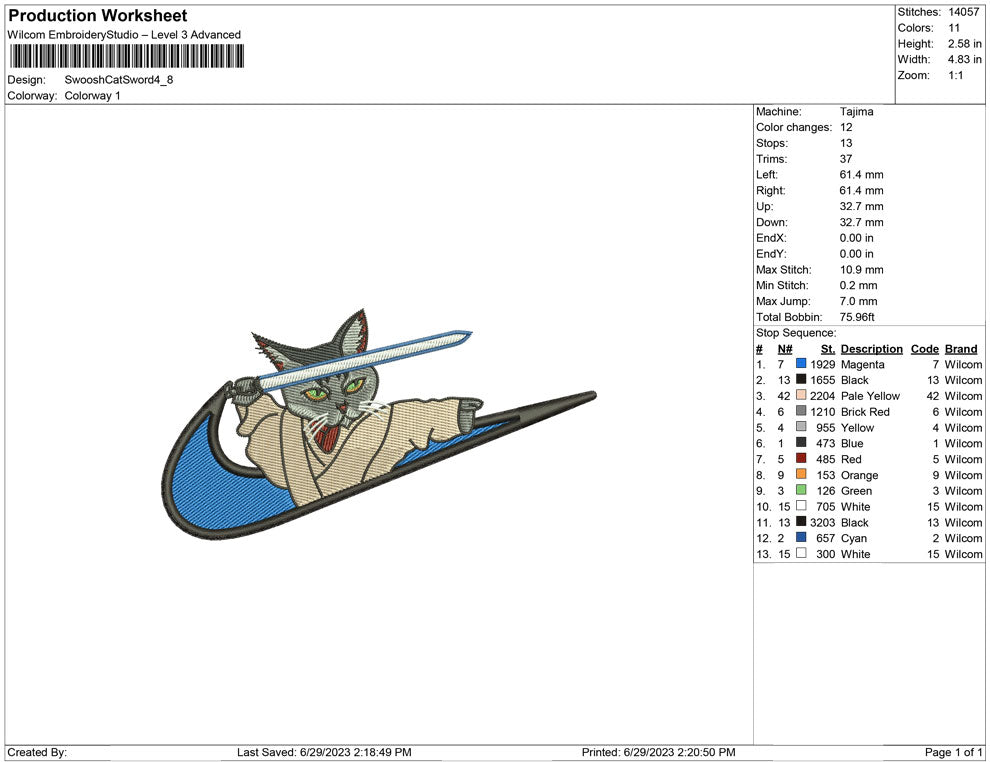Select the 'Colorway 1' value
Screen dimensions: 990x762
click(92, 96)
